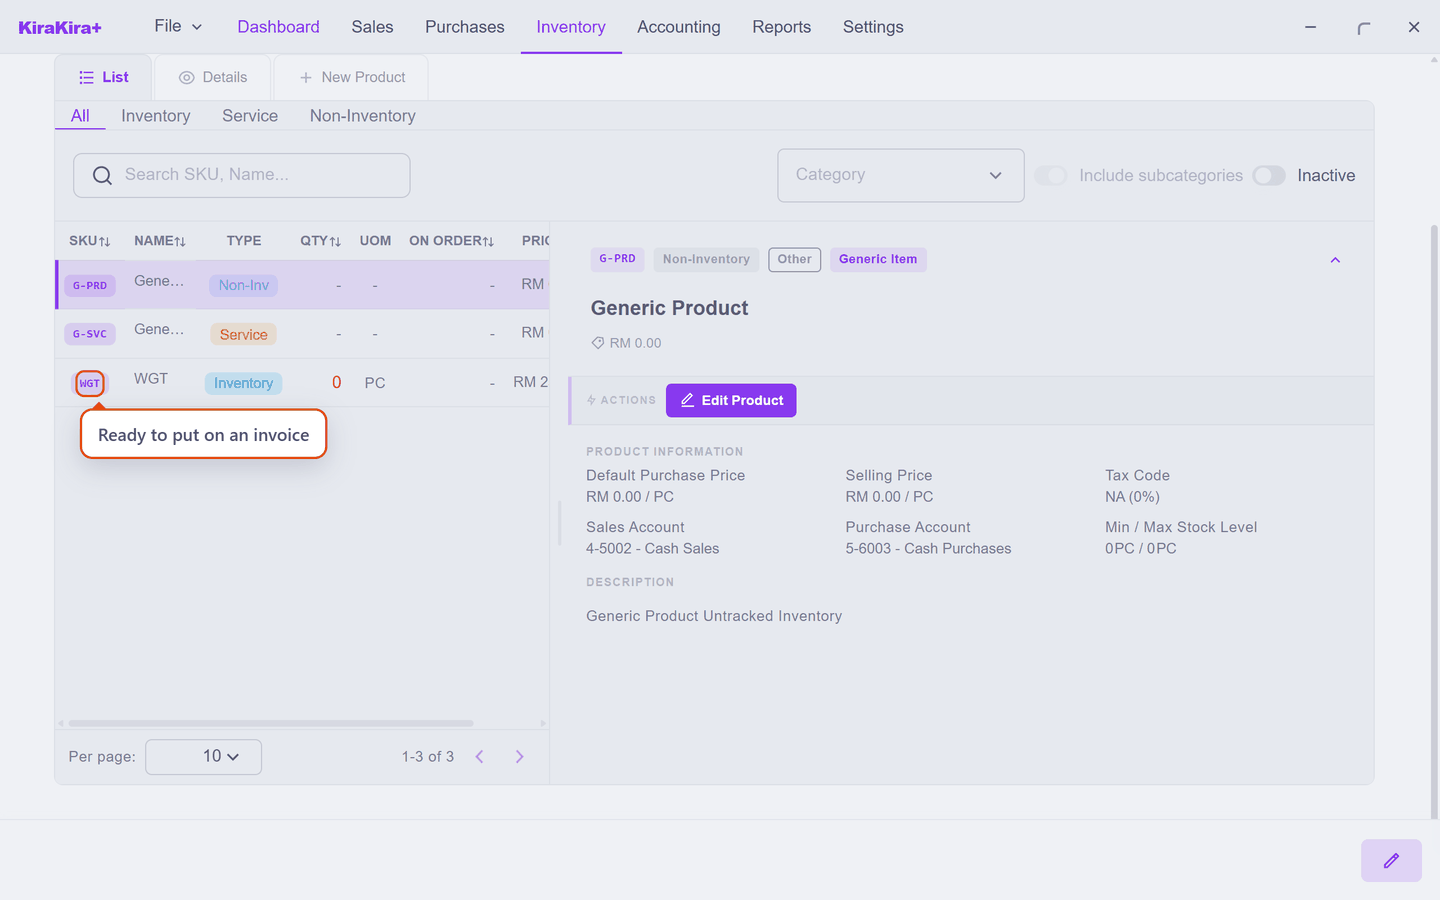Open the Dashboard menu
This screenshot has width=1440, height=900.
(x=278, y=27)
